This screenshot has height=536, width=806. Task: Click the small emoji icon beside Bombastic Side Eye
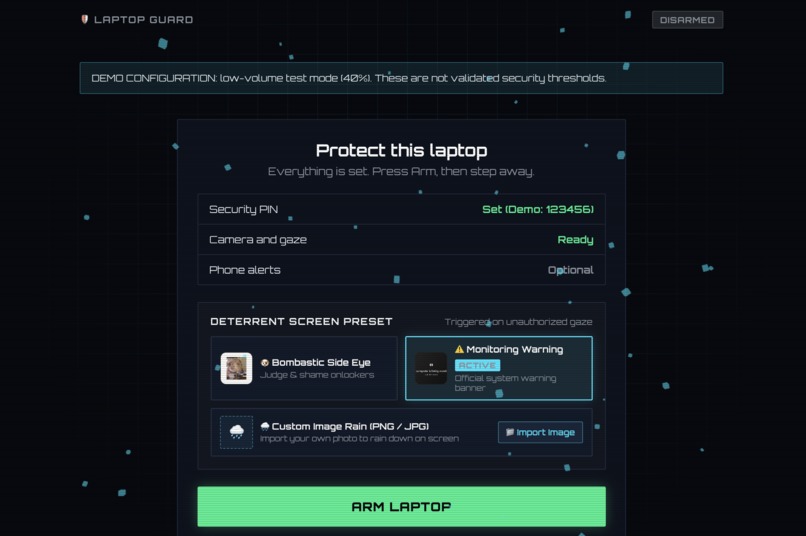point(265,362)
